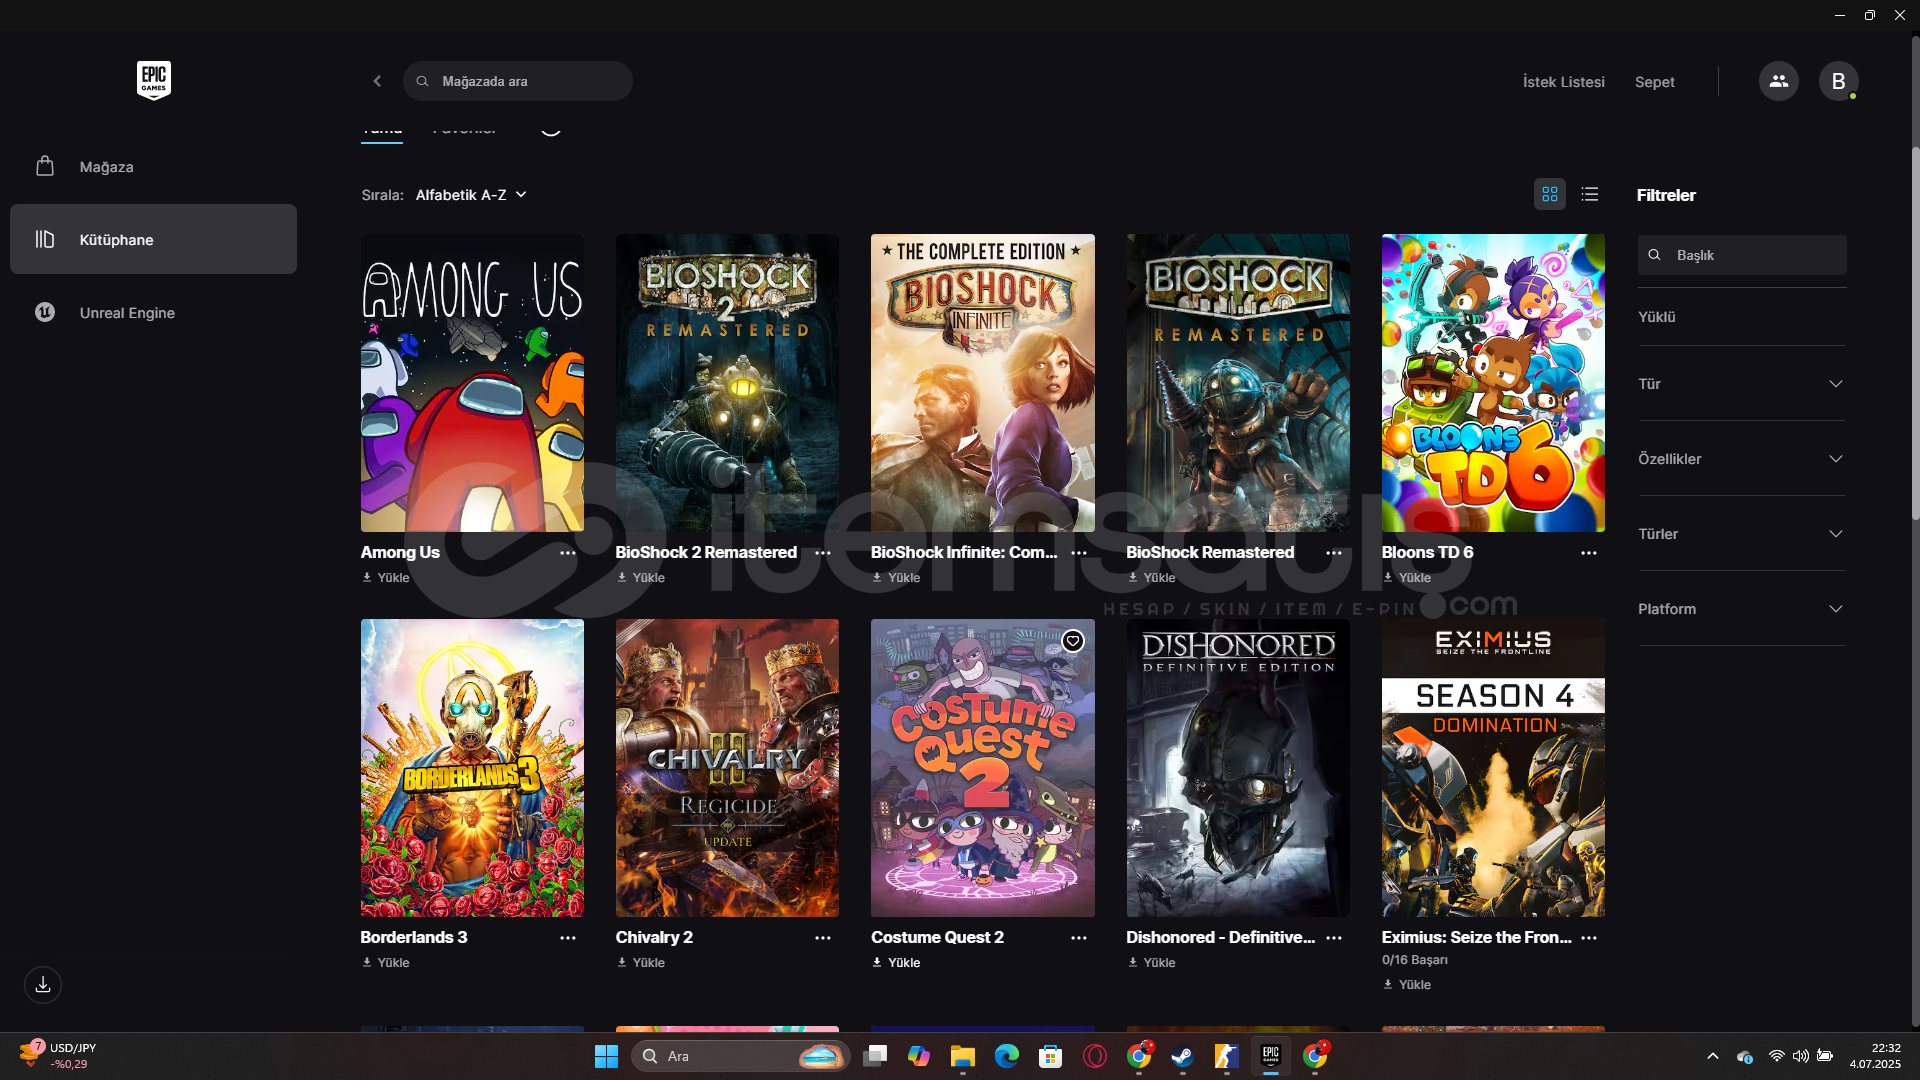The height and width of the screenshot is (1080, 1920).
Task: Open the İstek Listesi link
Action: pyautogui.click(x=1563, y=82)
